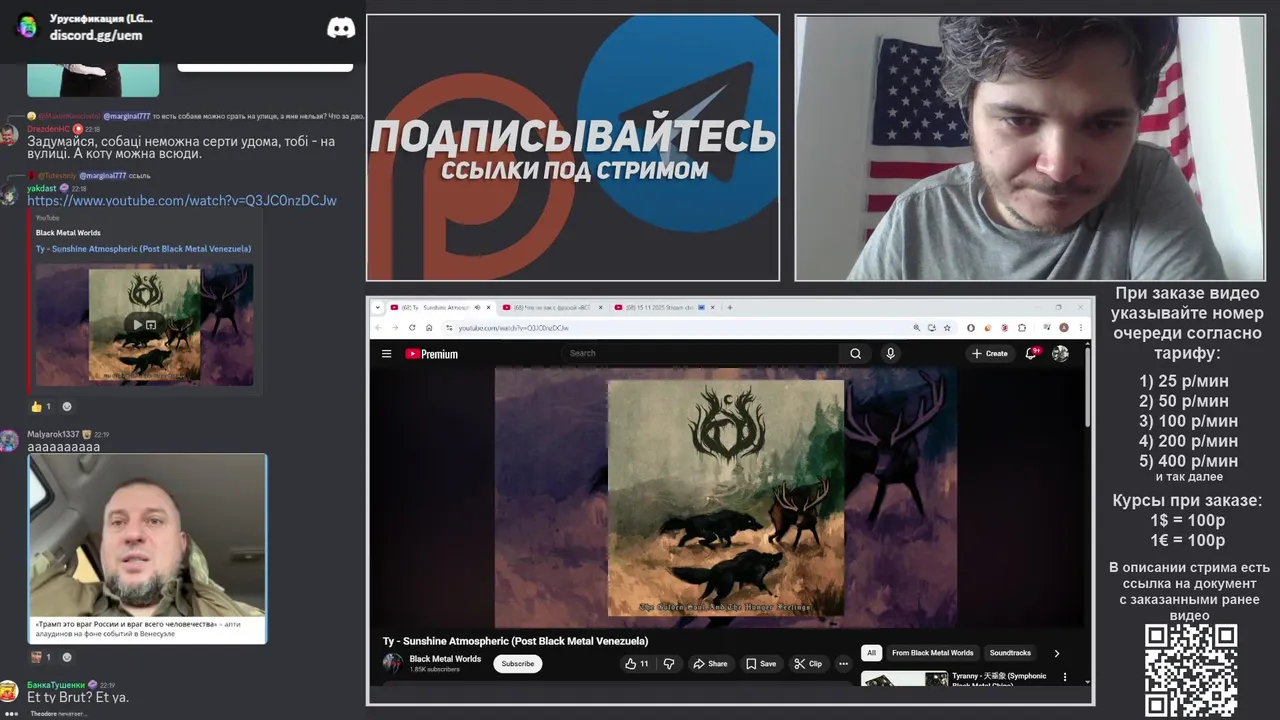
Task: Bookmark this page with the star icon
Action: point(947,327)
